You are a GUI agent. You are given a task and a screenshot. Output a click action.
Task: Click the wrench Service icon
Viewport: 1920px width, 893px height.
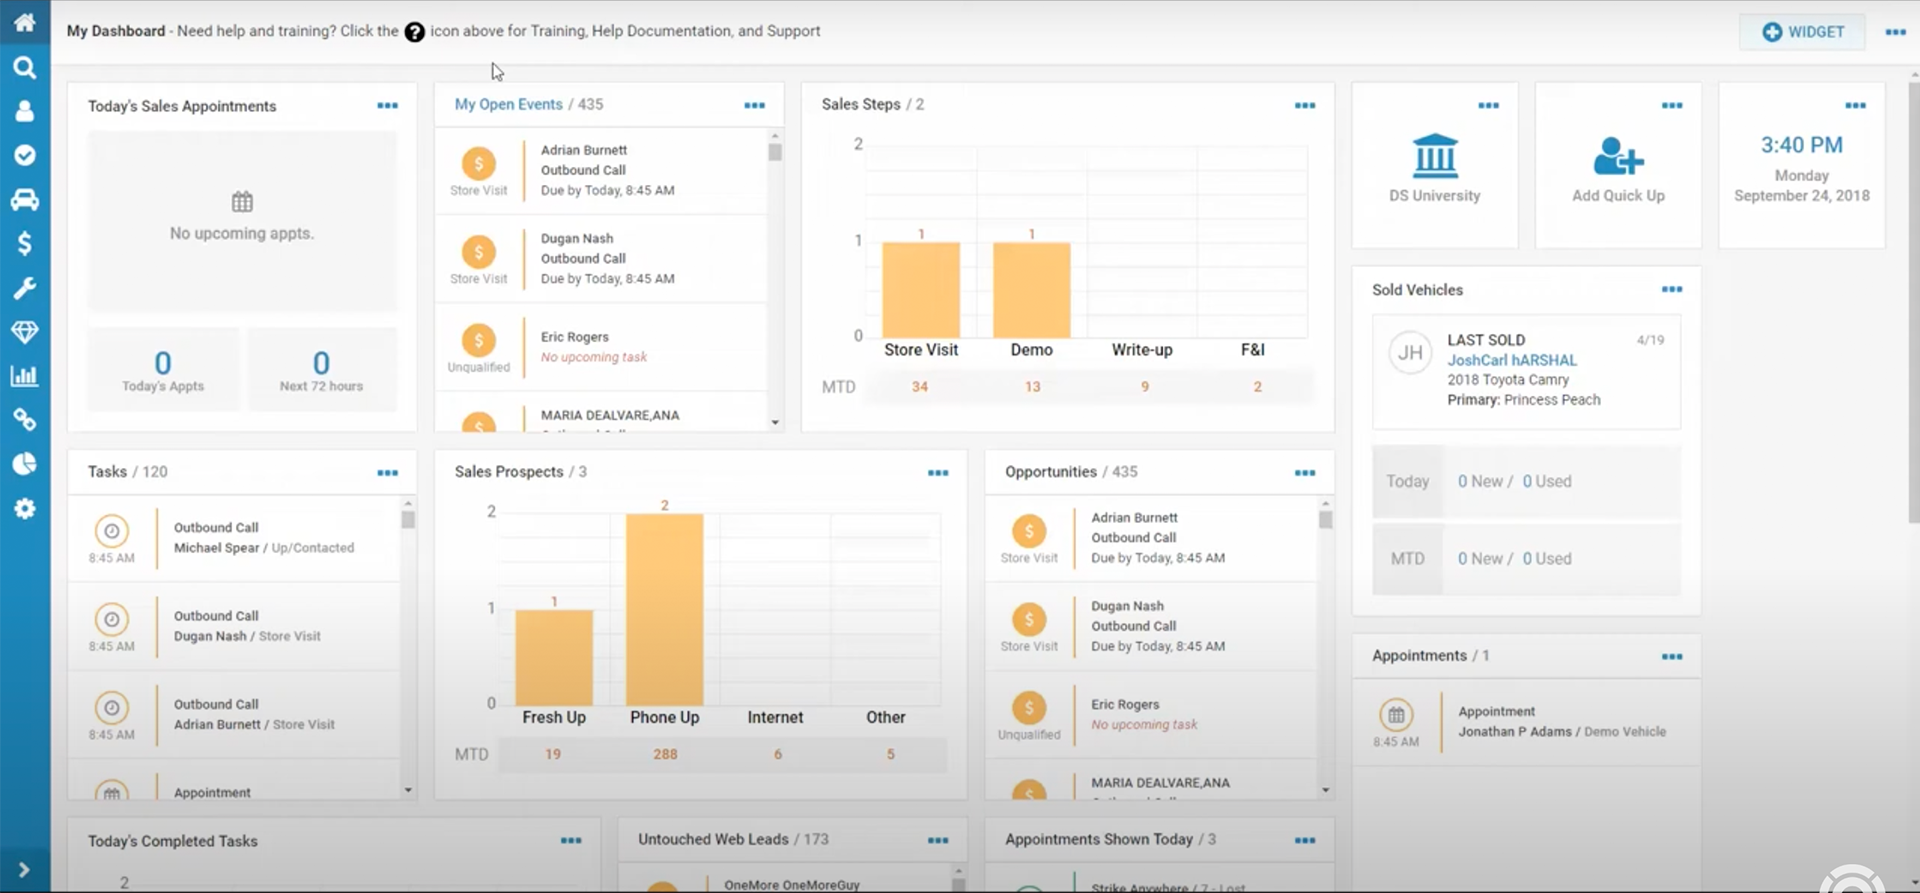tap(24, 288)
